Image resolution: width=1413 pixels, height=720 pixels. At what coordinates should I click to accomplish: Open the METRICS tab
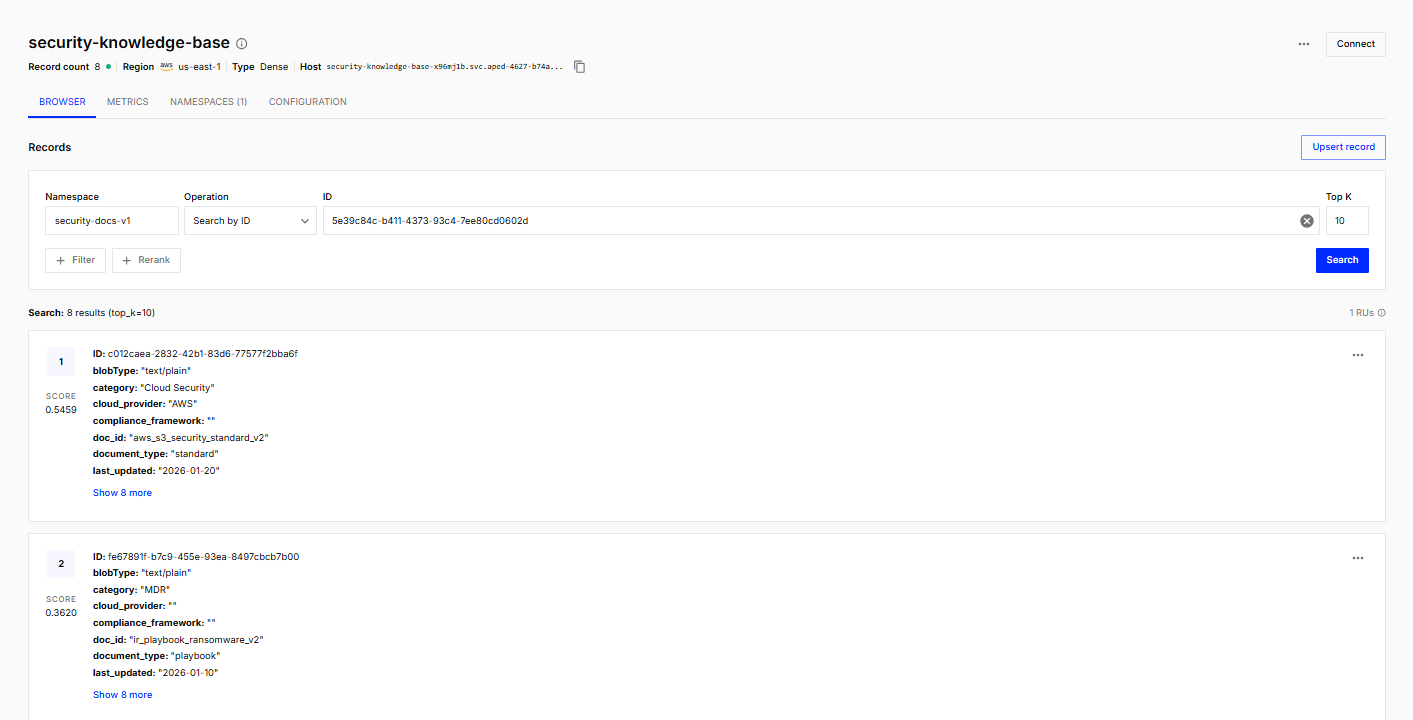128,102
